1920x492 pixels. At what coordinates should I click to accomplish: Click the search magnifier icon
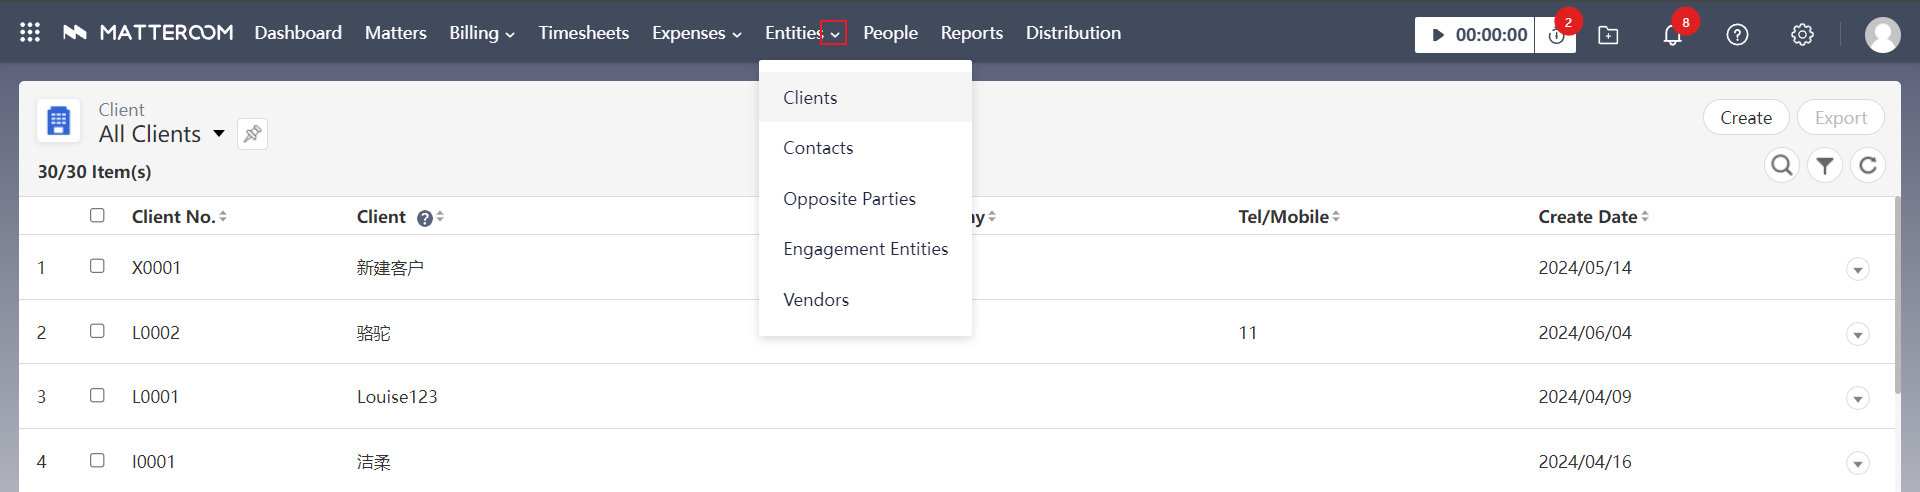pyautogui.click(x=1781, y=165)
